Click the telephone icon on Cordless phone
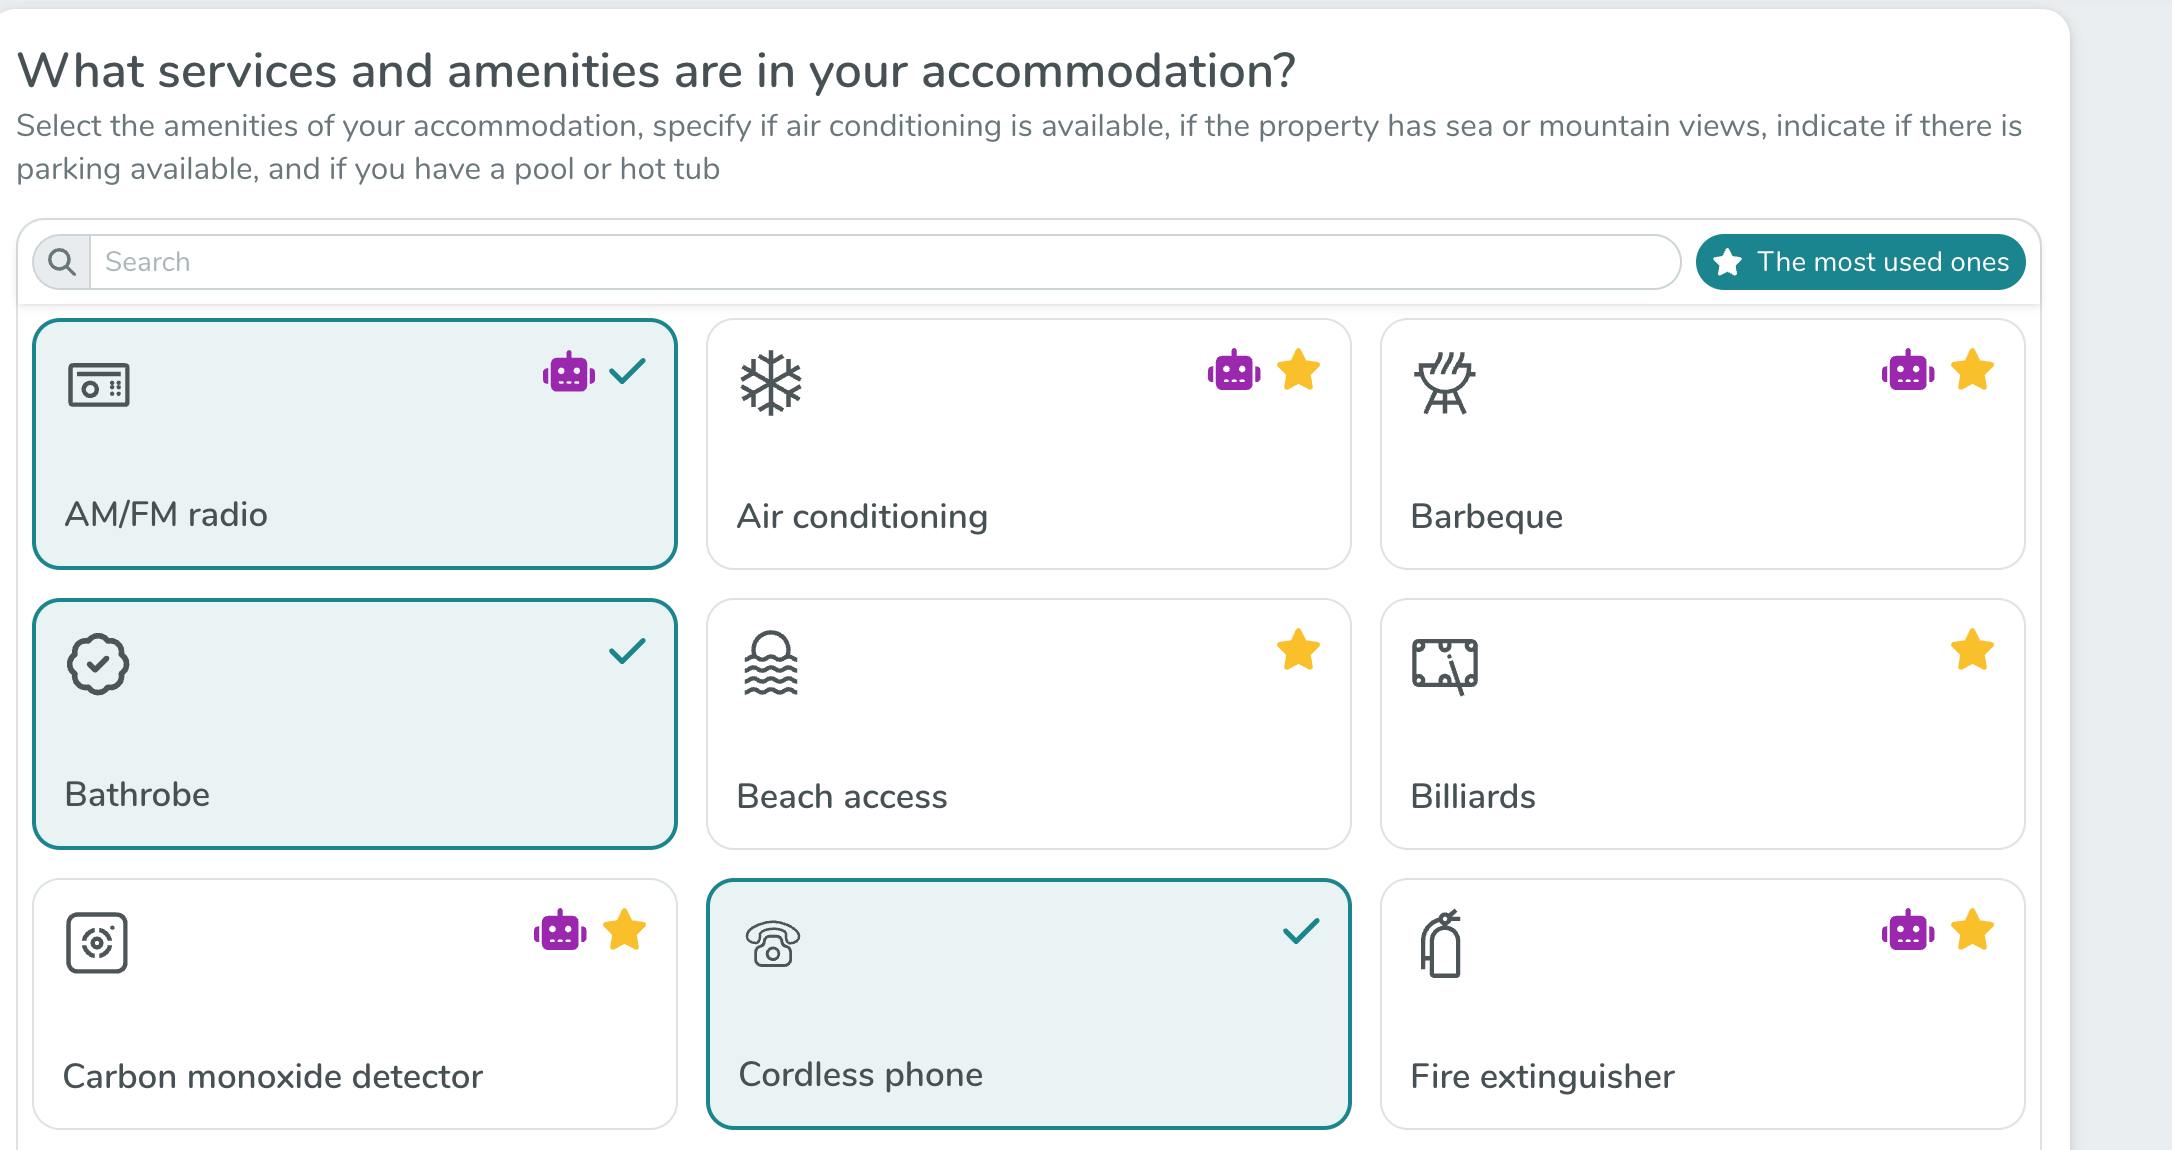Image resolution: width=2172 pixels, height=1150 pixels. pyautogui.click(x=772, y=943)
